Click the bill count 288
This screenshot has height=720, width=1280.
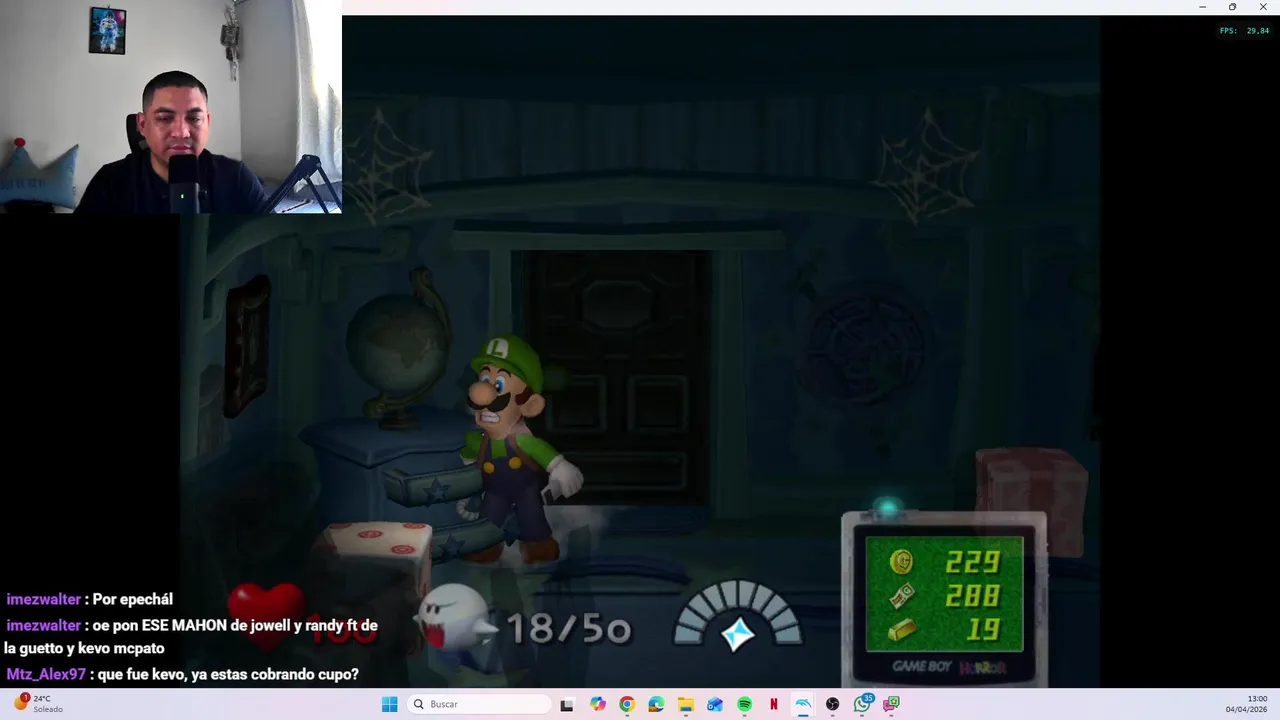pyautogui.click(x=972, y=596)
